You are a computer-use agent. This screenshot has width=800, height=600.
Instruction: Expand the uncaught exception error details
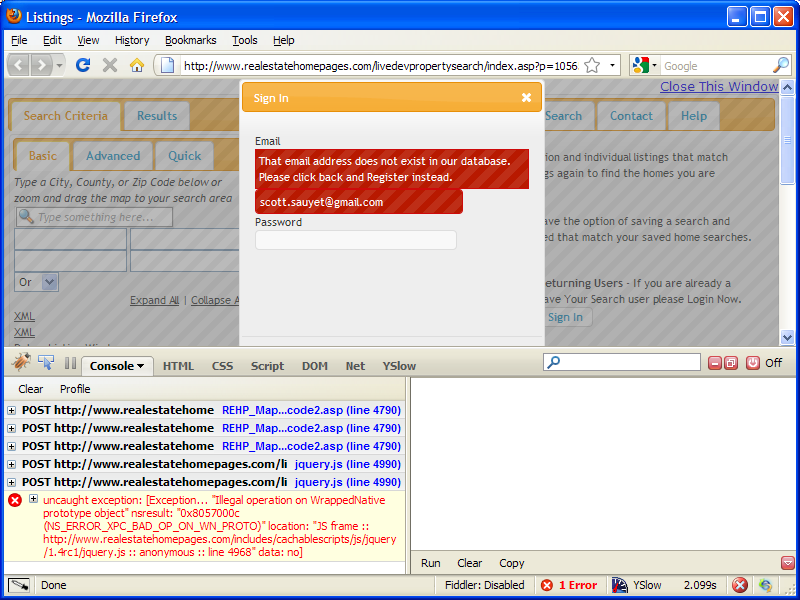click(x=33, y=498)
